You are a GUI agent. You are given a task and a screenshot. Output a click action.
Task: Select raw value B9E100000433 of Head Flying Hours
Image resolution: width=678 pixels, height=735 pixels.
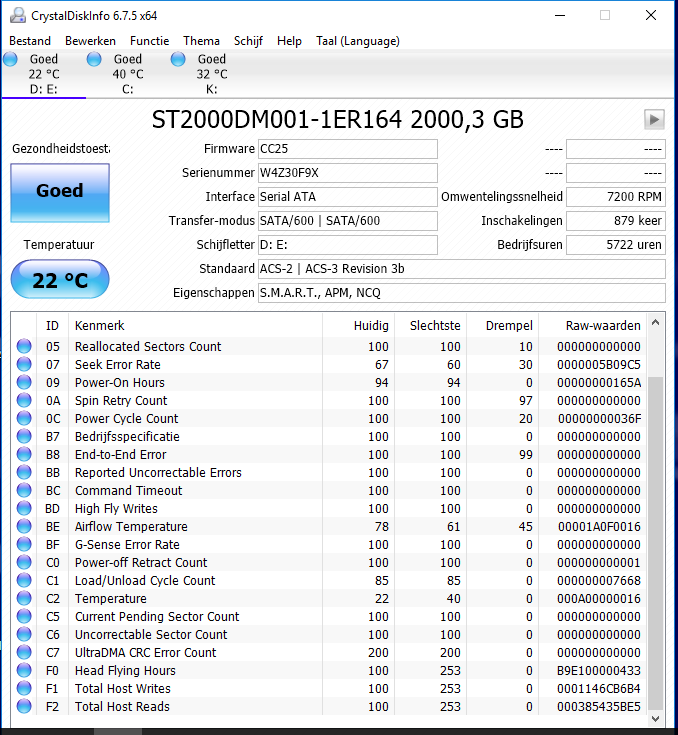coord(599,670)
